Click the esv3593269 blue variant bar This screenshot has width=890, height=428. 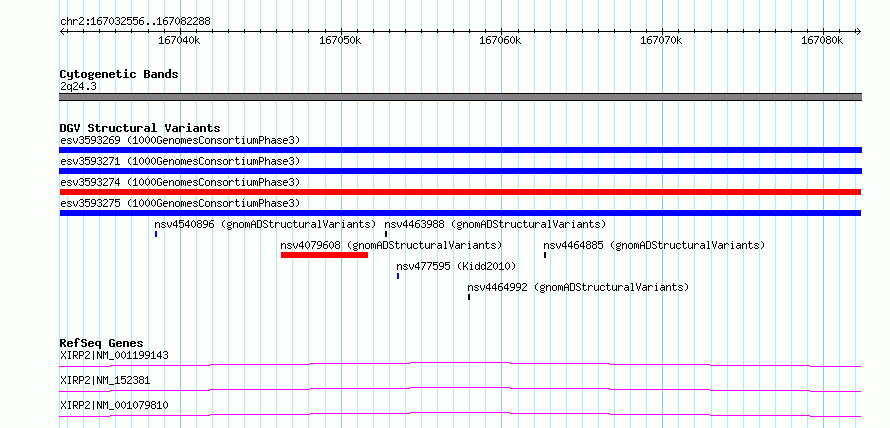[x=460, y=150]
